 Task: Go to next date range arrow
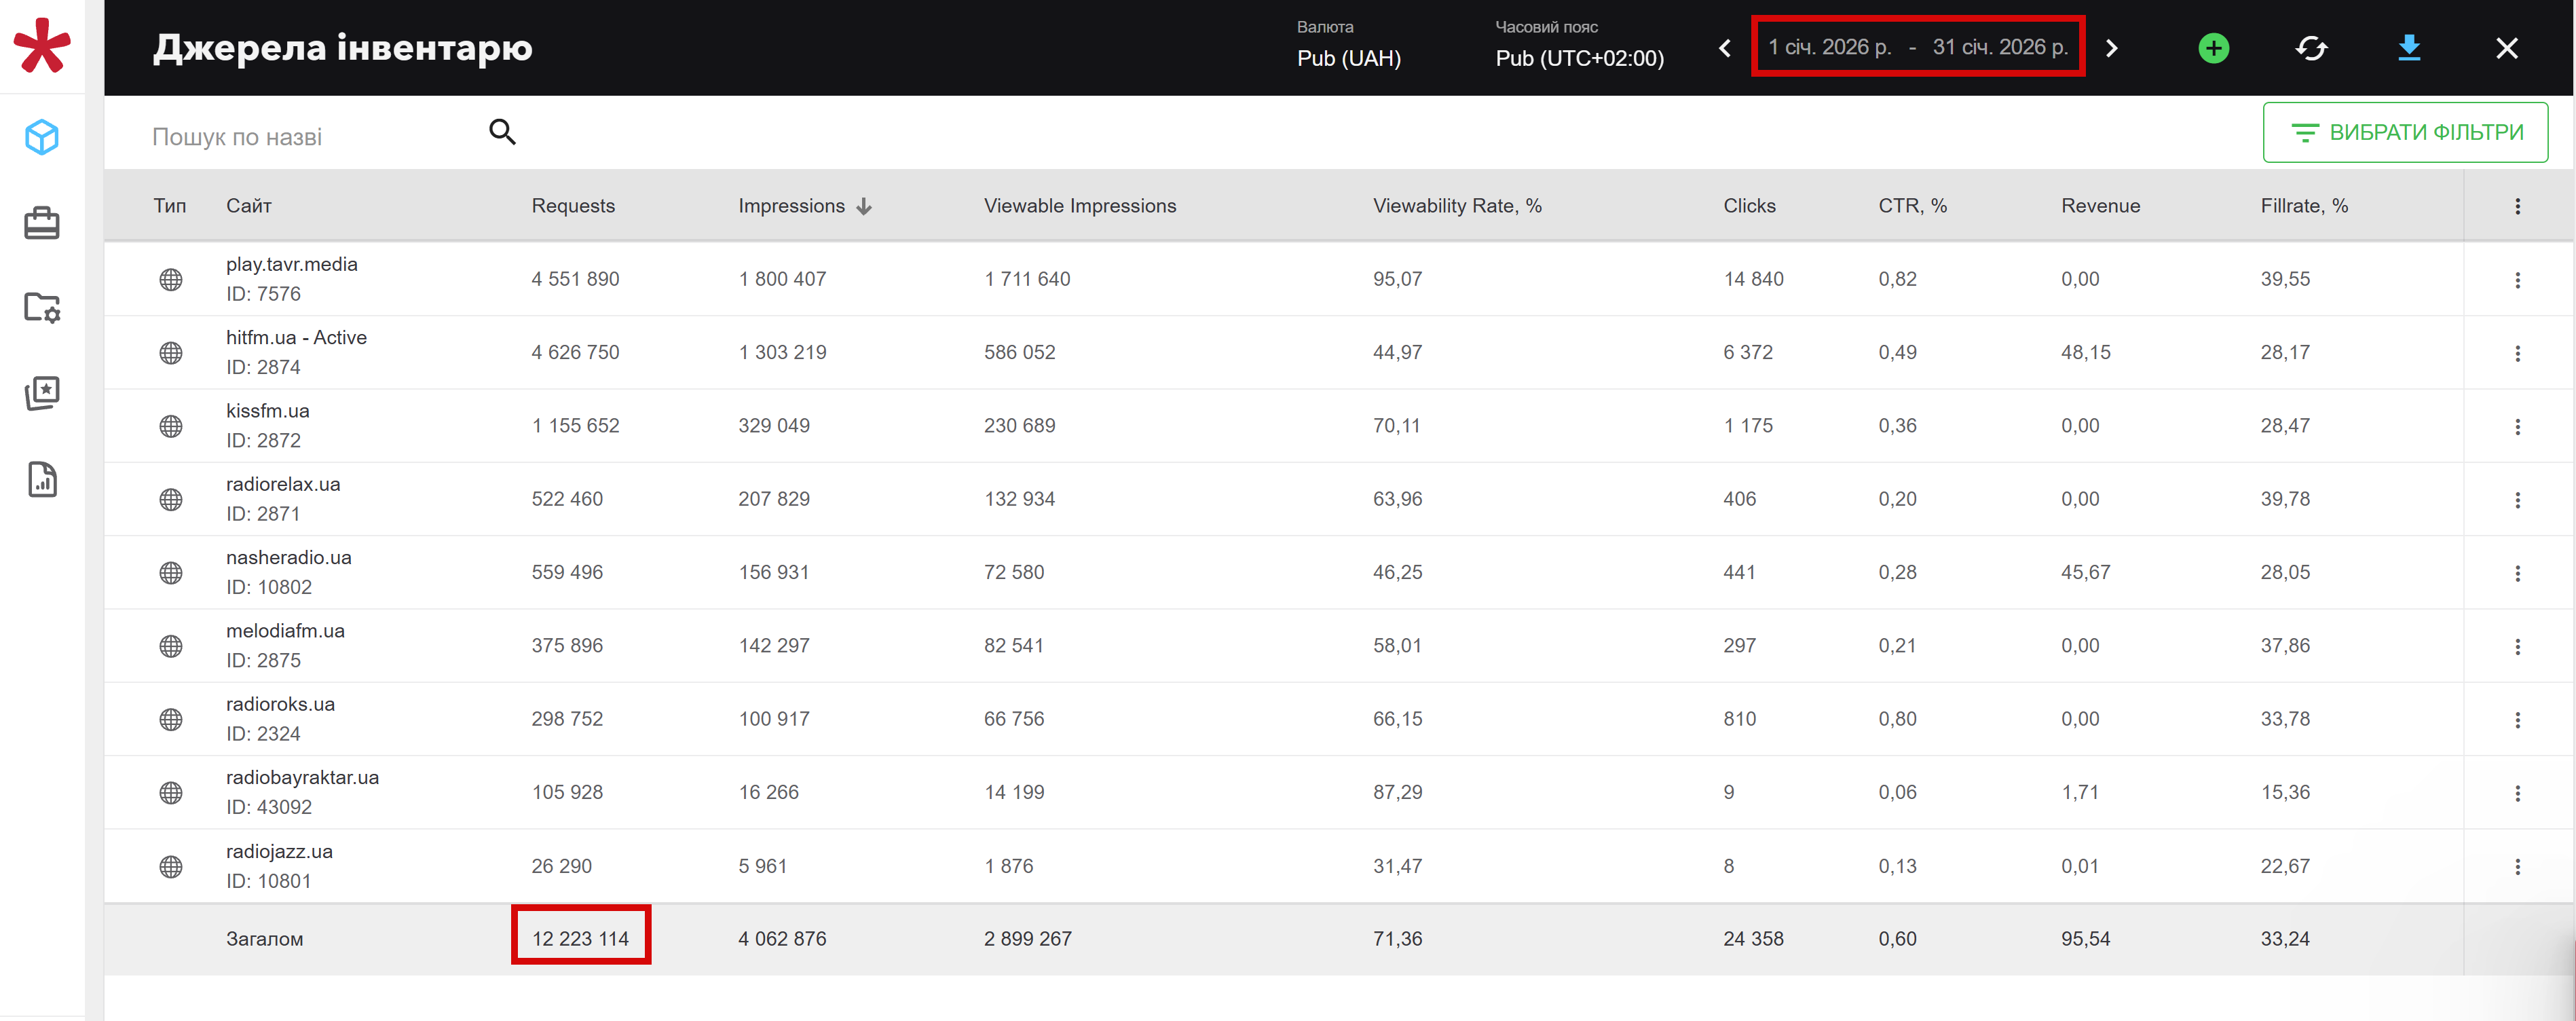coord(2111,48)
